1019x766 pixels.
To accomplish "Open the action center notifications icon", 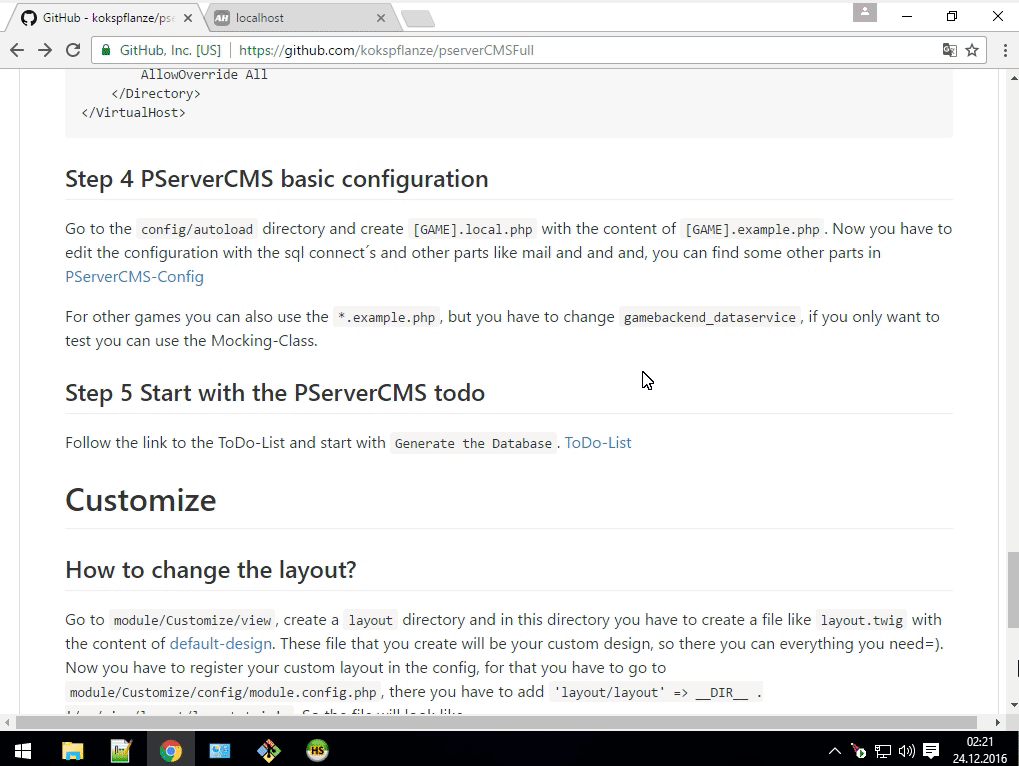I will point(931,750).
